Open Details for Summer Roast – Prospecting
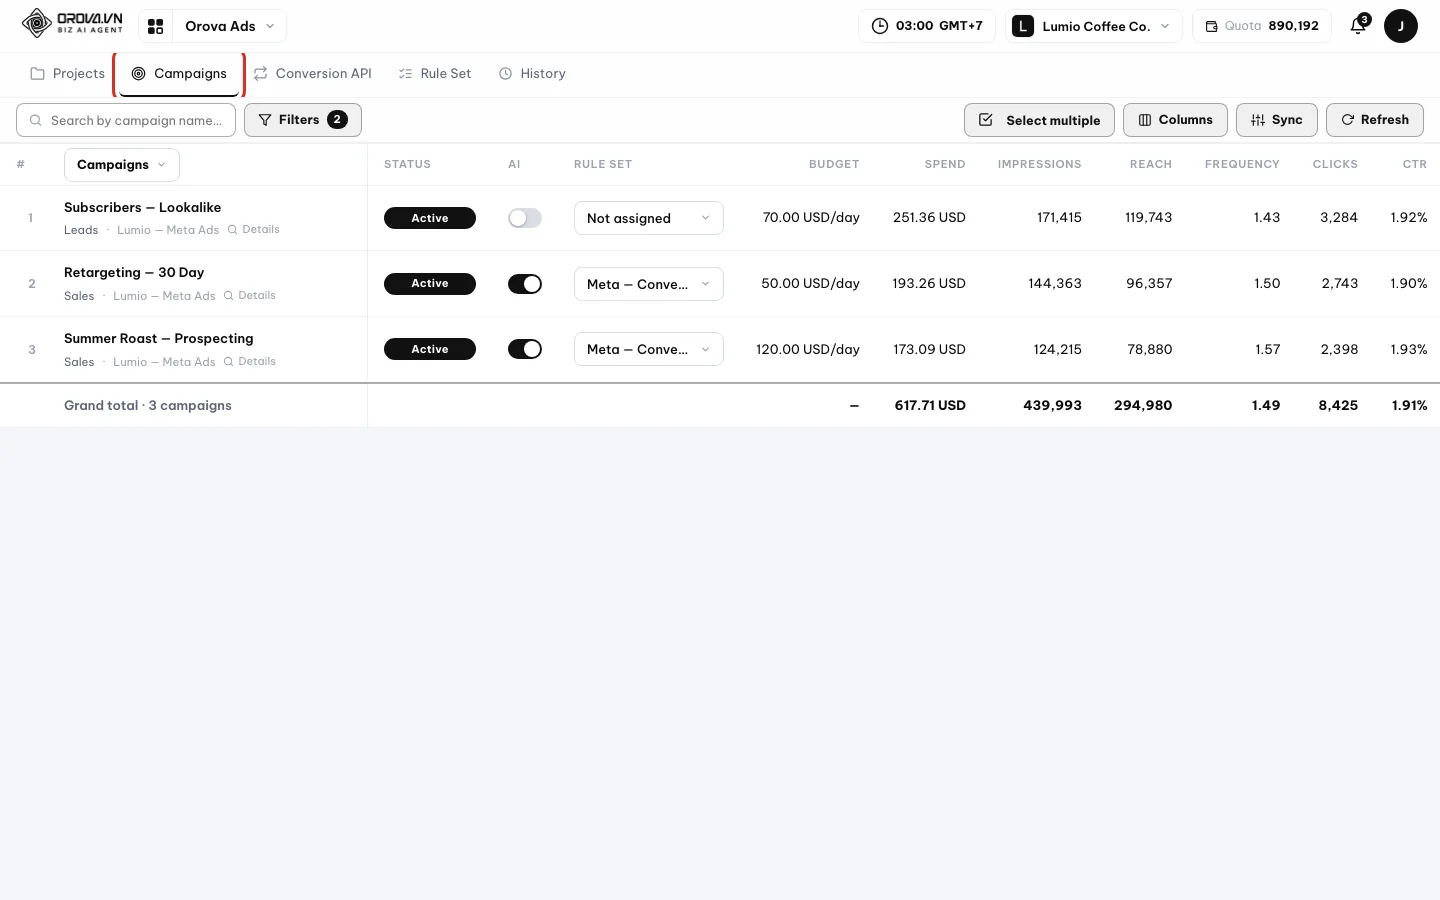1440x900 pixels. pos(250,362)
